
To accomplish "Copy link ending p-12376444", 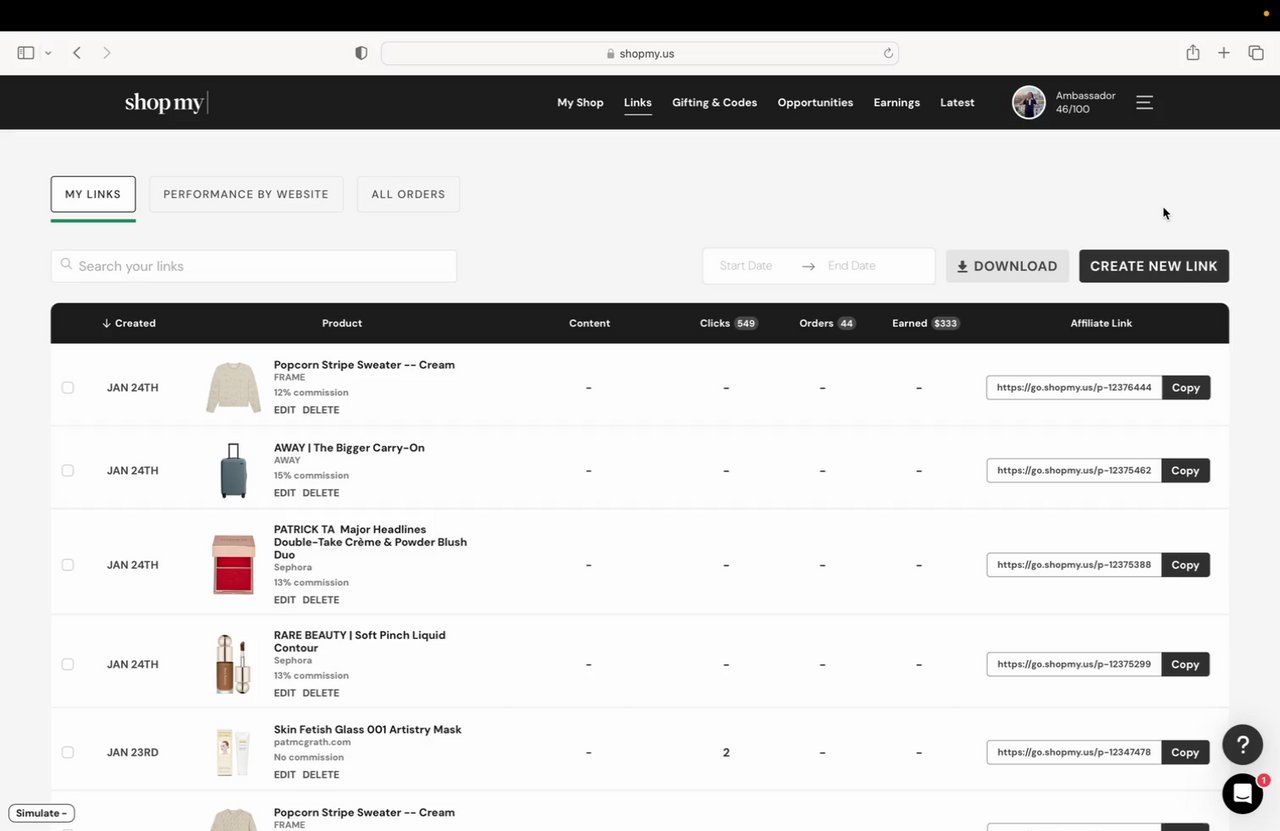I will point(1186,387).
